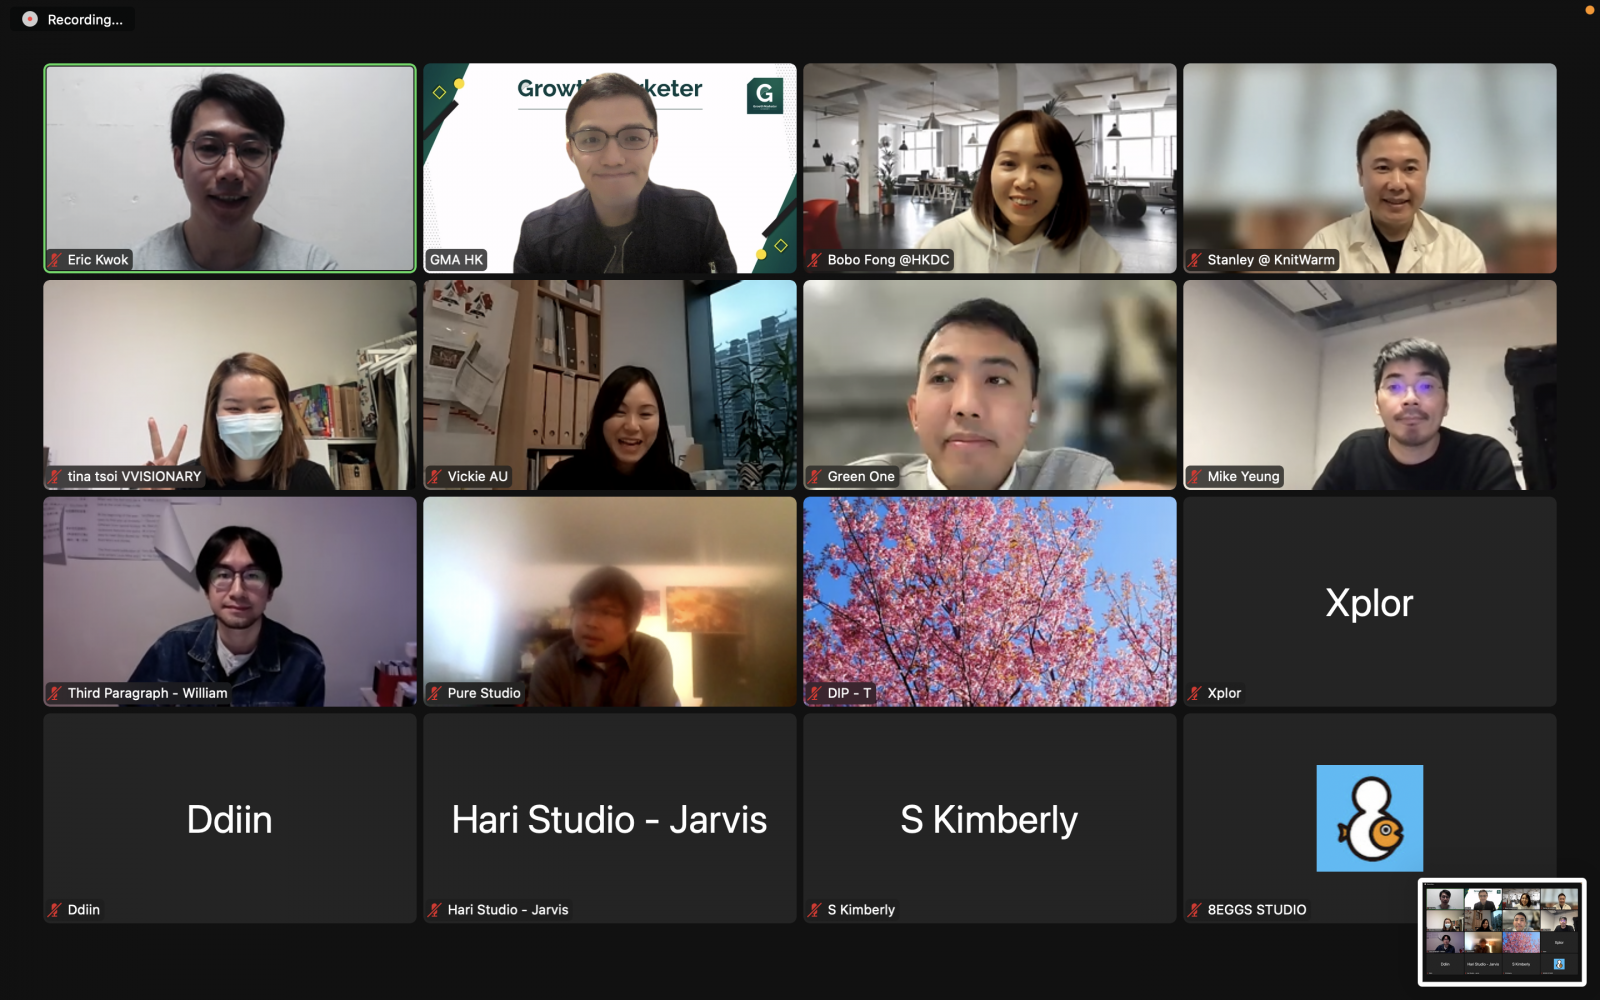Select the DIP - T cherry blossom tile

click(990, 602)
